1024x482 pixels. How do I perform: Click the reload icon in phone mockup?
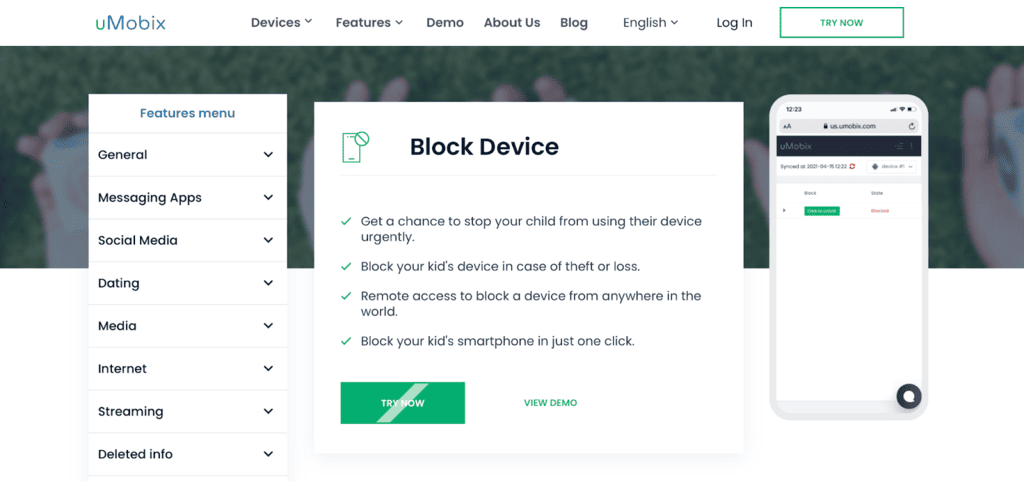click(912, 126)
